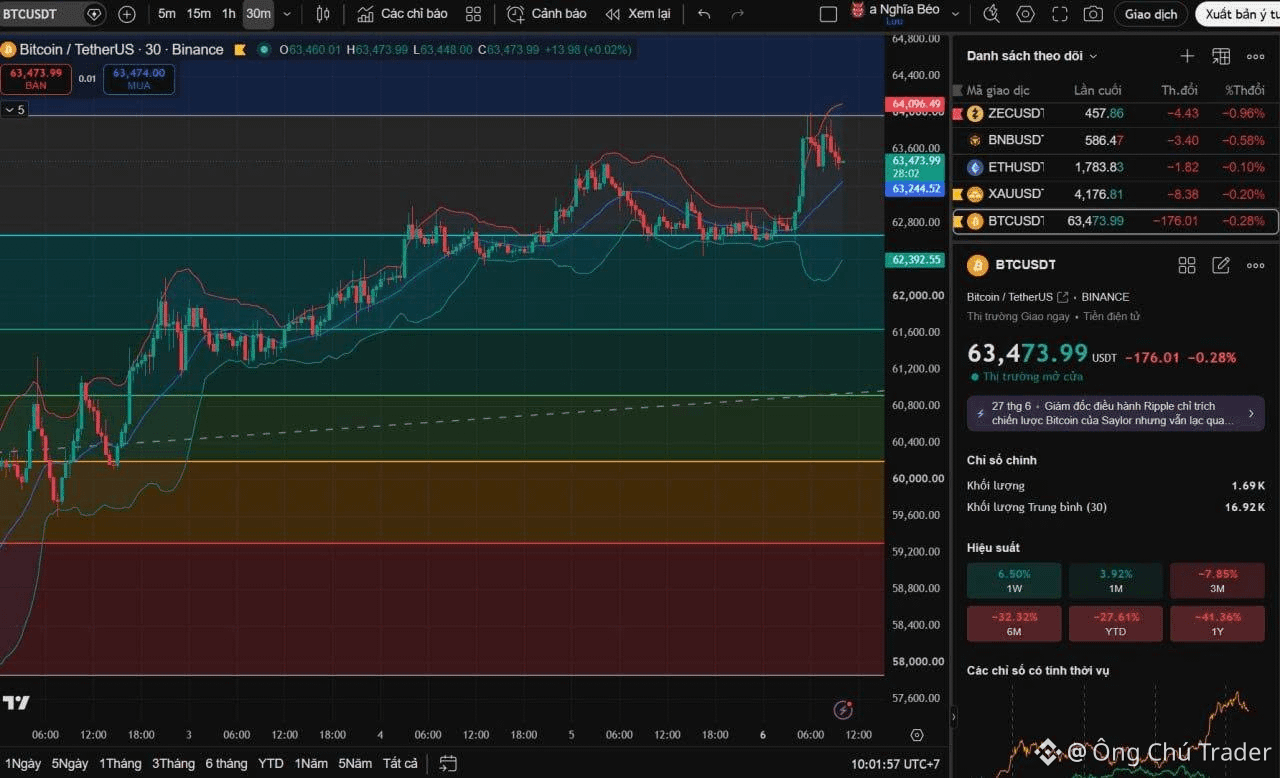Click the Giao dịch button
Viewport: 1280px width, 778px height.
(x=1151, y=14)
